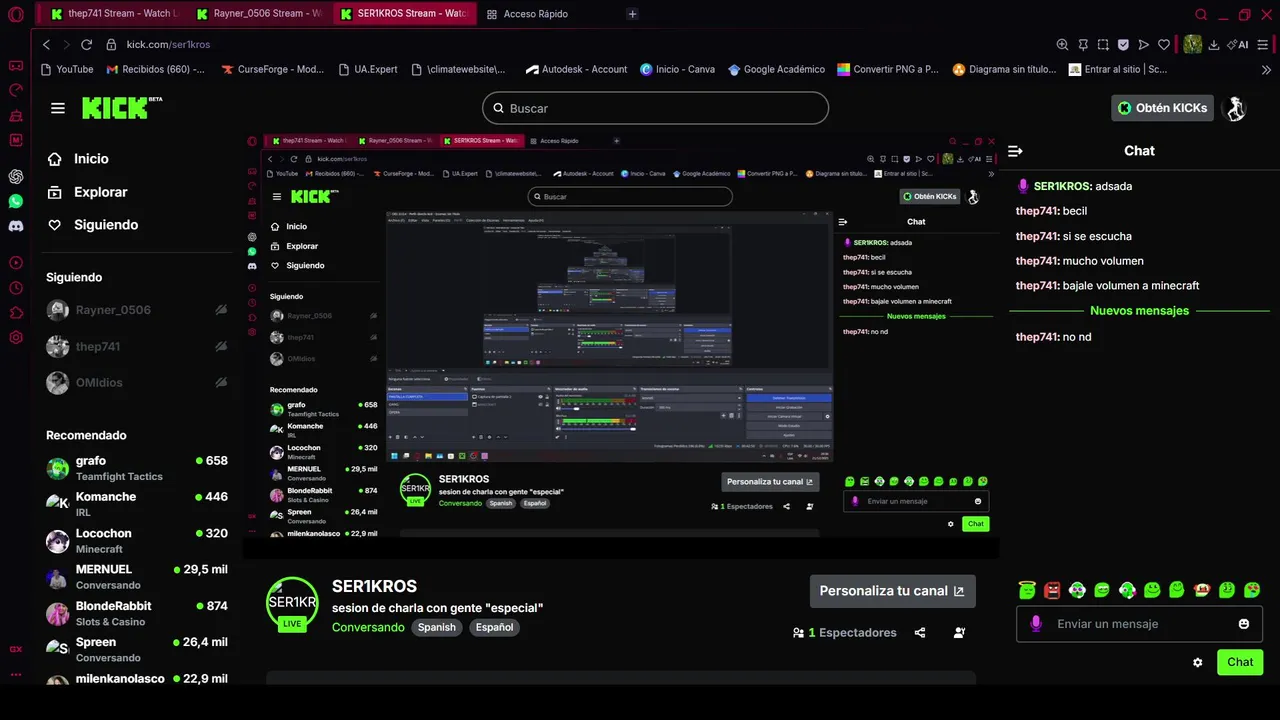Switch to the Rayner_0506 Stream tab
1280x720 pixels.
coord(259,14)
